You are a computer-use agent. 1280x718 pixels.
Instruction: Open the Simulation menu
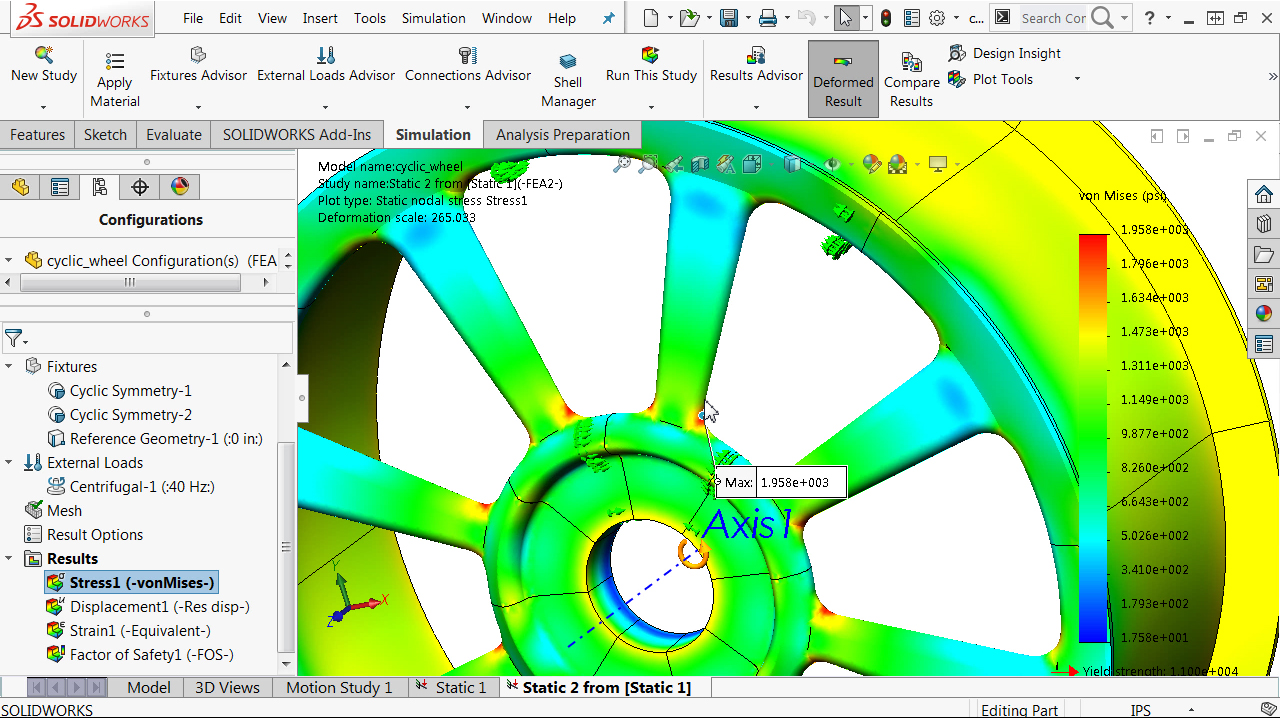pyautogui.click(x=433, y=18)
